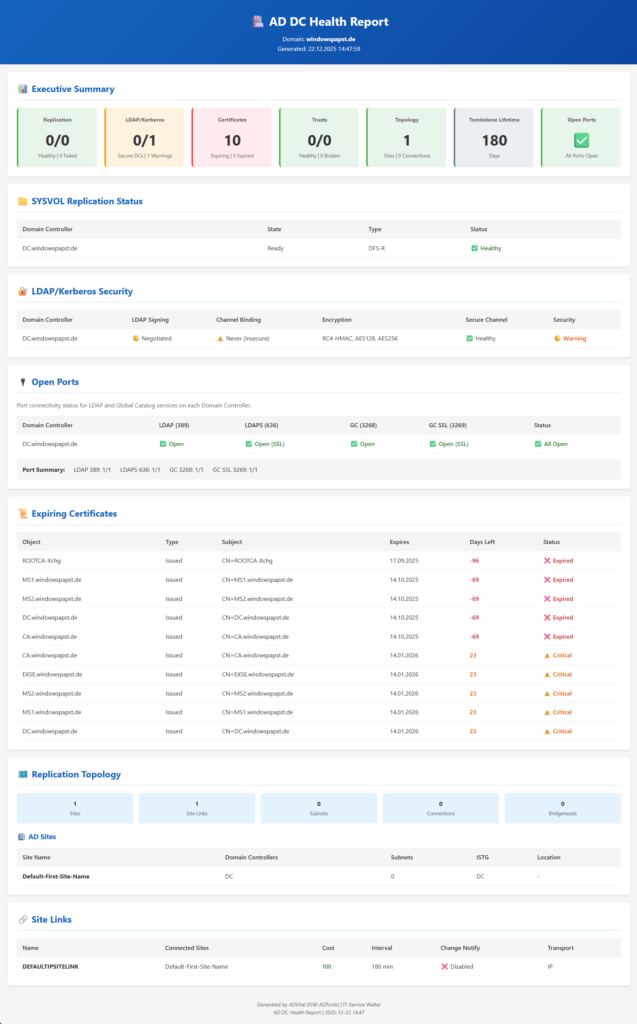Click the scroll icon beside Expiring Certificates
This screenshot has height=1024, width=637.
coord(22,513)
